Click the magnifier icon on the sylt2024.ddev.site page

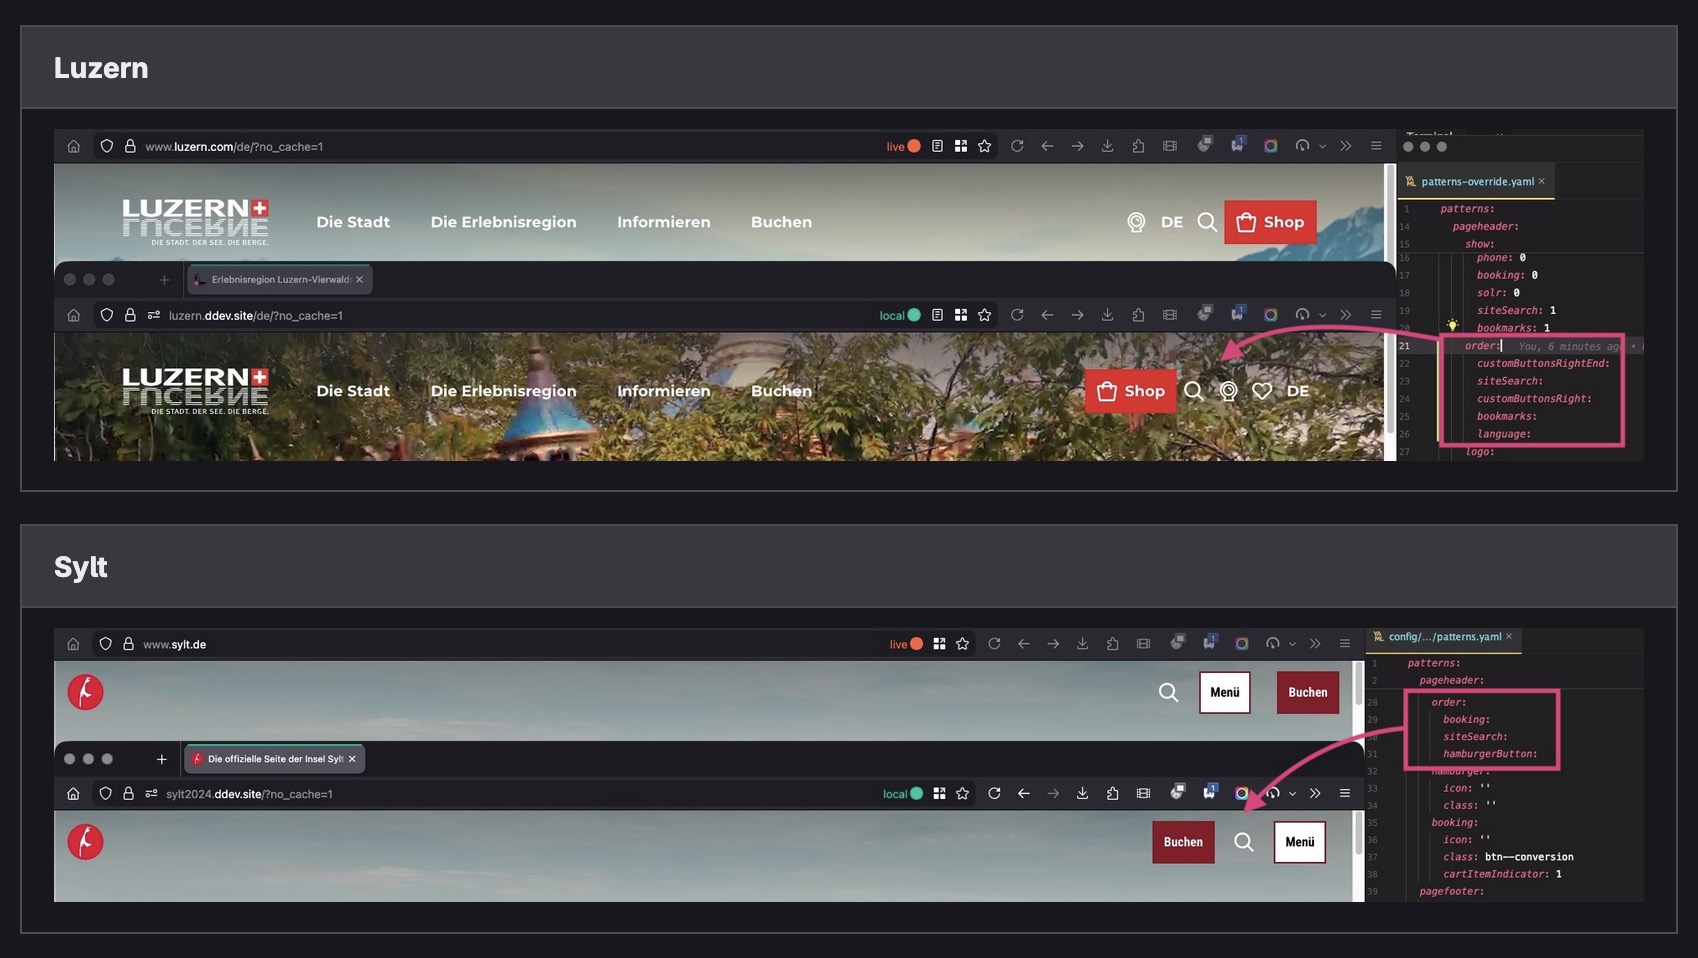coord(1243,842)
